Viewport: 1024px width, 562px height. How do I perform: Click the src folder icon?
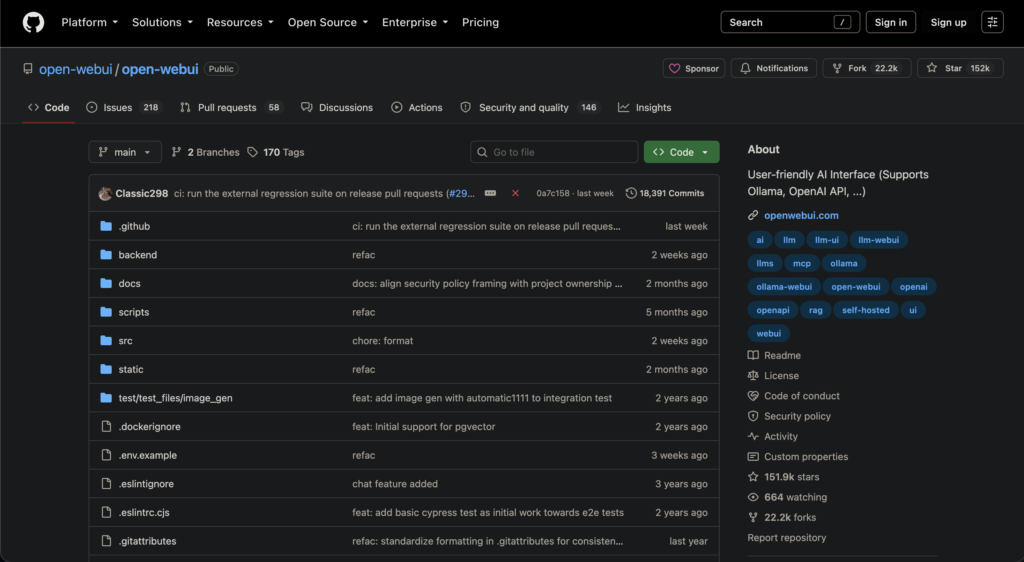pyautogui.click(x=106, y=341)
